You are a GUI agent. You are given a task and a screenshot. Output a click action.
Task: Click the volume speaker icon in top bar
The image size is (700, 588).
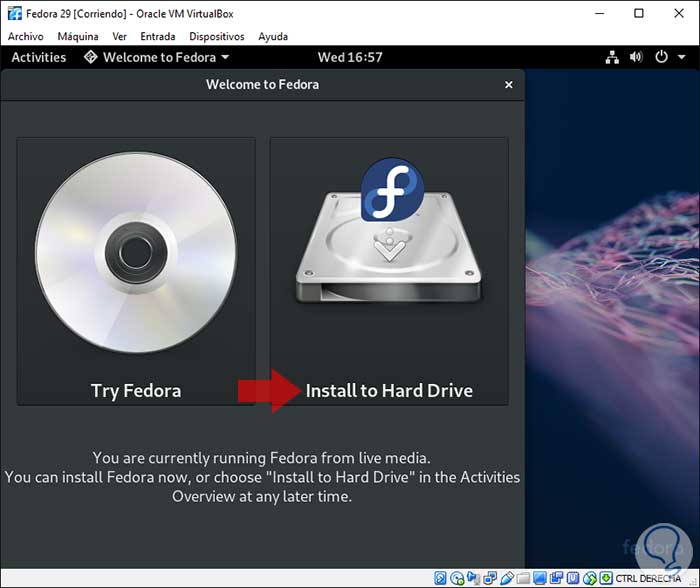click(x=637, y=58)
